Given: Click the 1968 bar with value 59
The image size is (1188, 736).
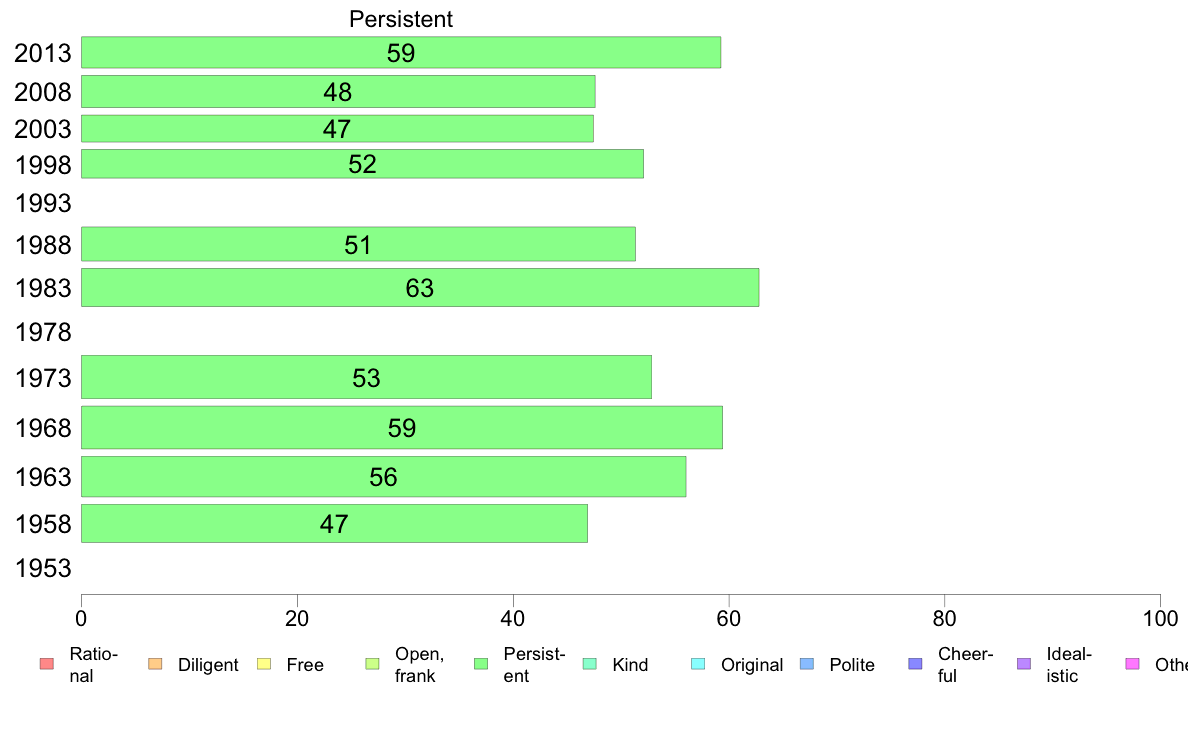Looking at the screenshot, I should tap(402, 428).
